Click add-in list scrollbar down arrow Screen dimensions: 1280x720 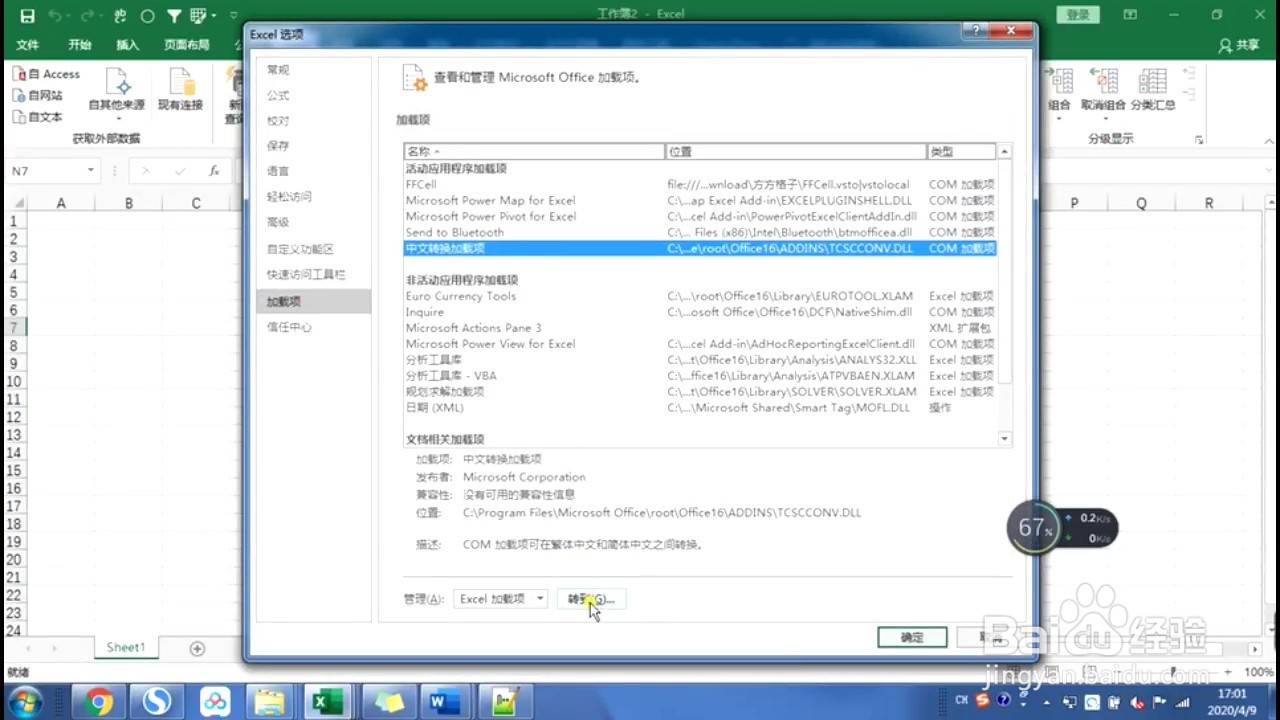[1005, 439]
